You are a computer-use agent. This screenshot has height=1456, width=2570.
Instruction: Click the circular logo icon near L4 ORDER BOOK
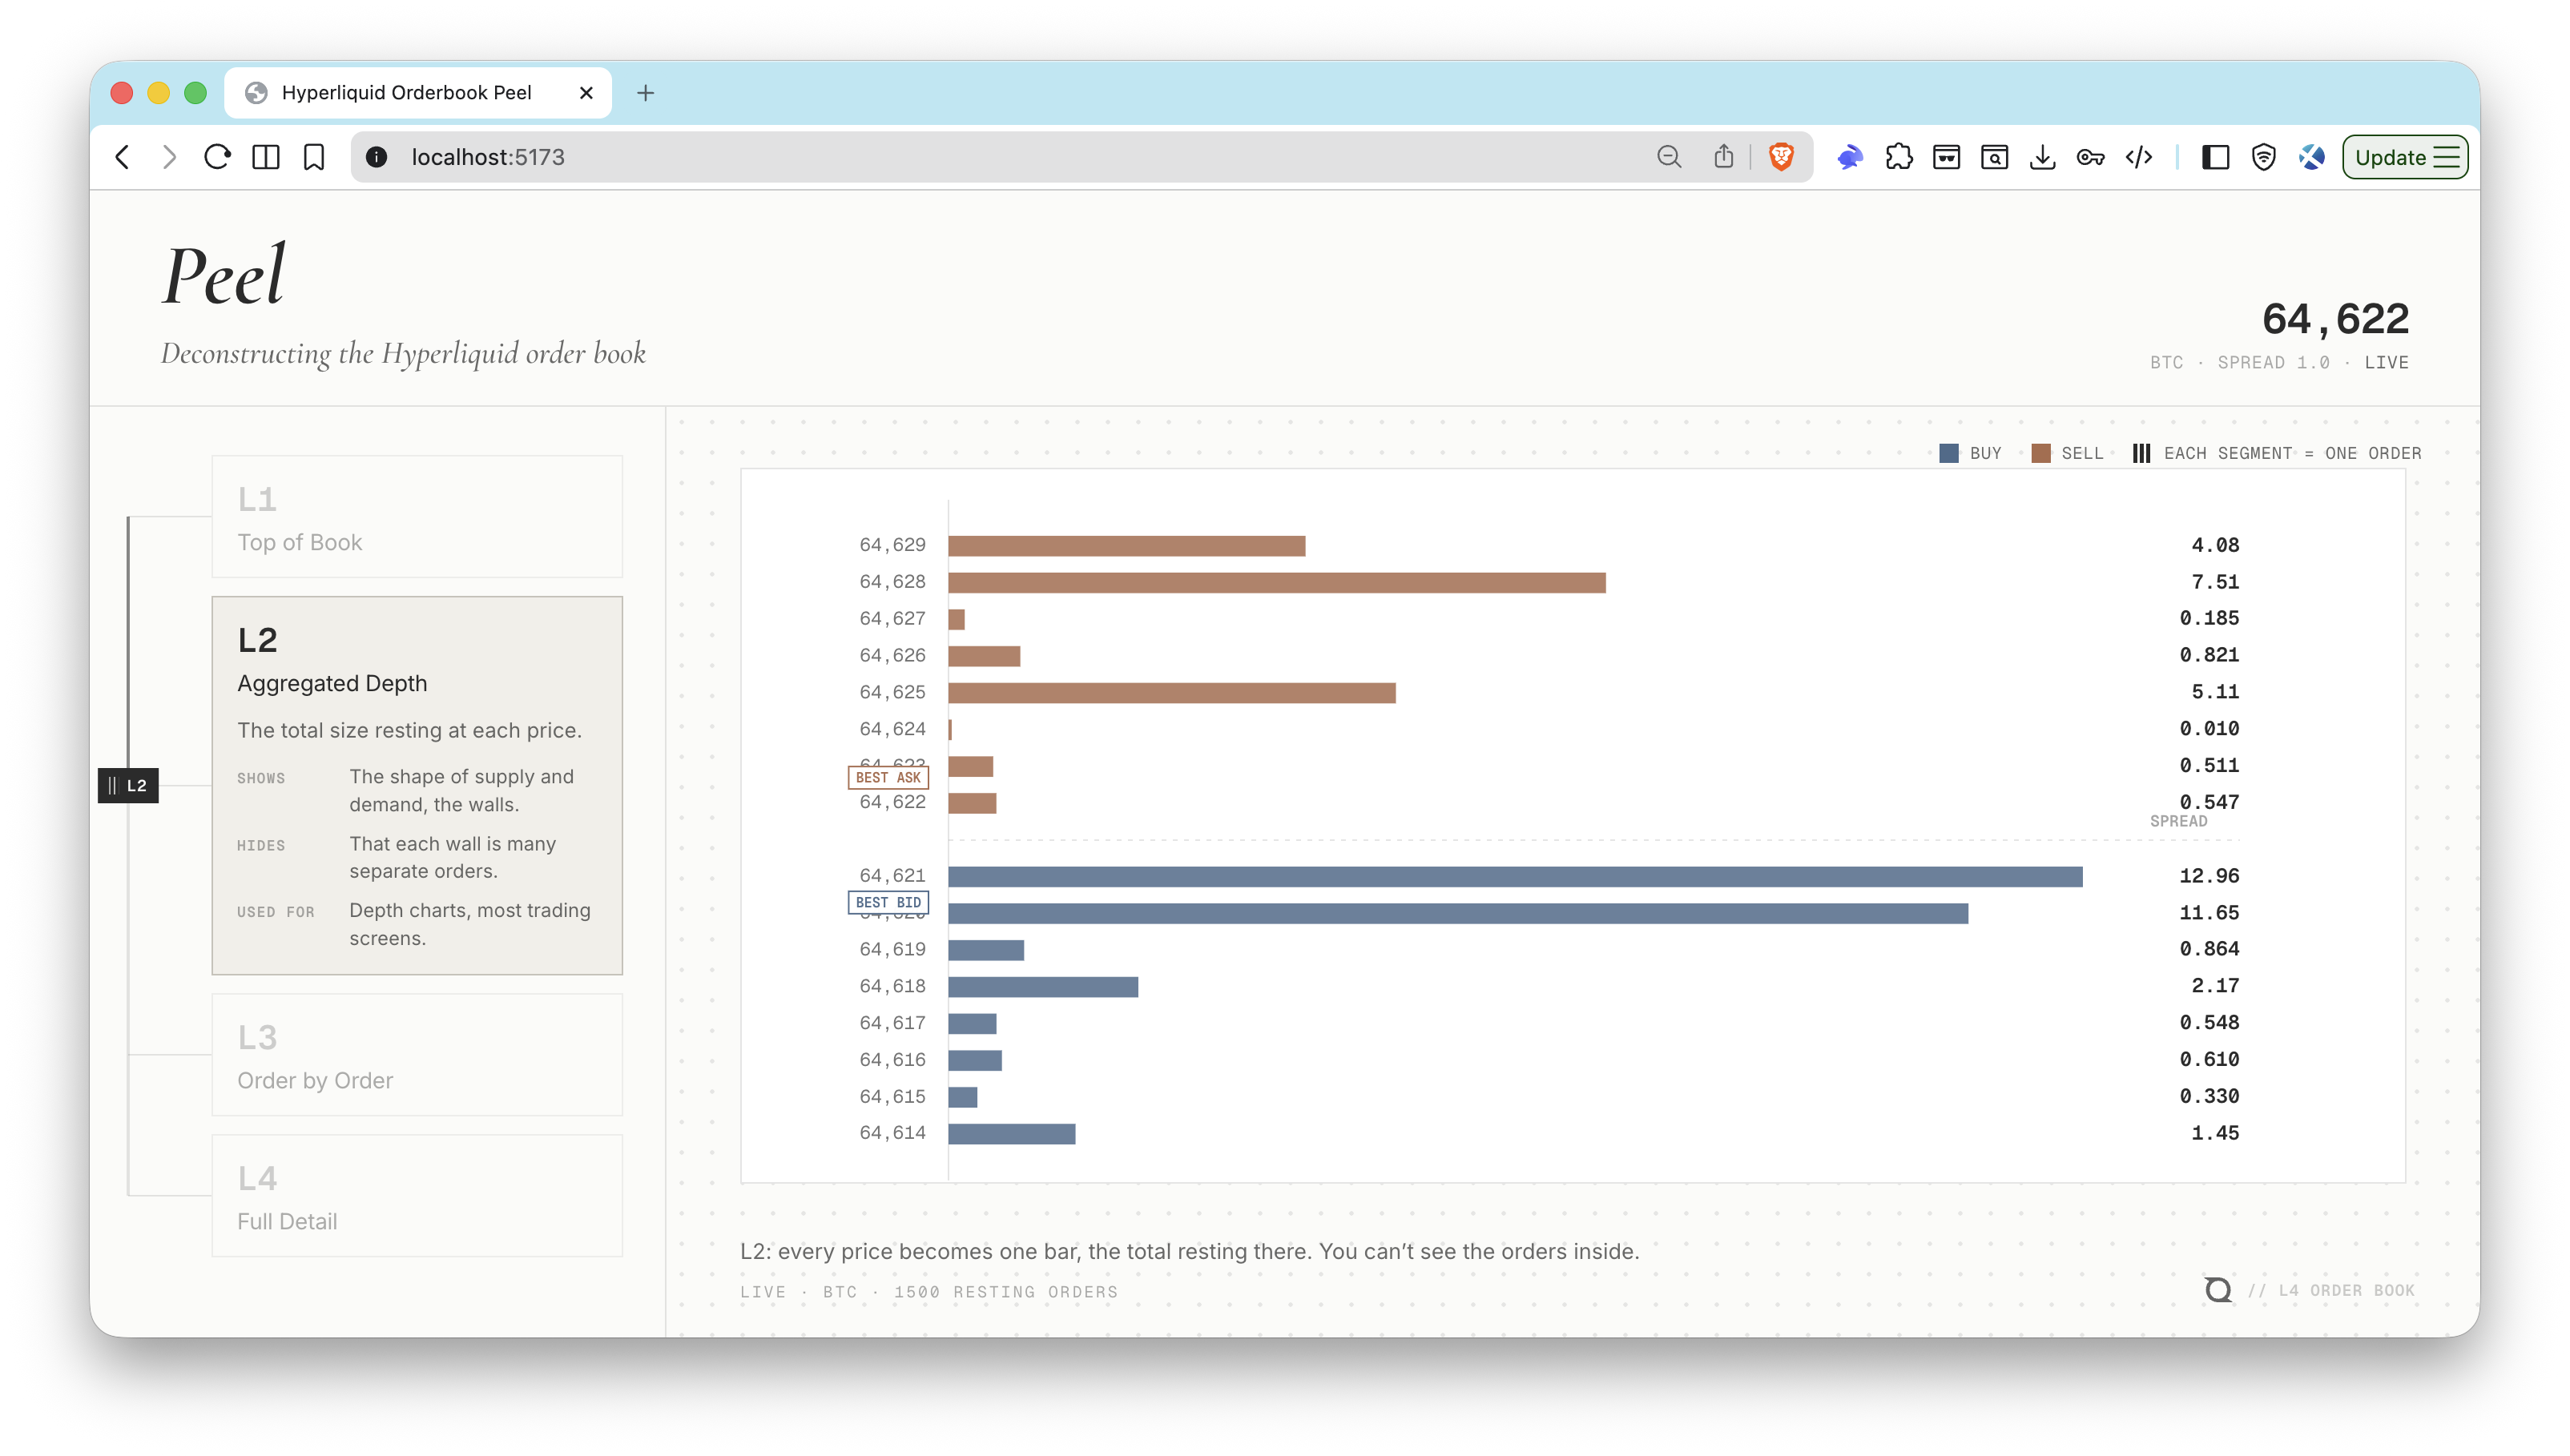tap(2217, 1290)
